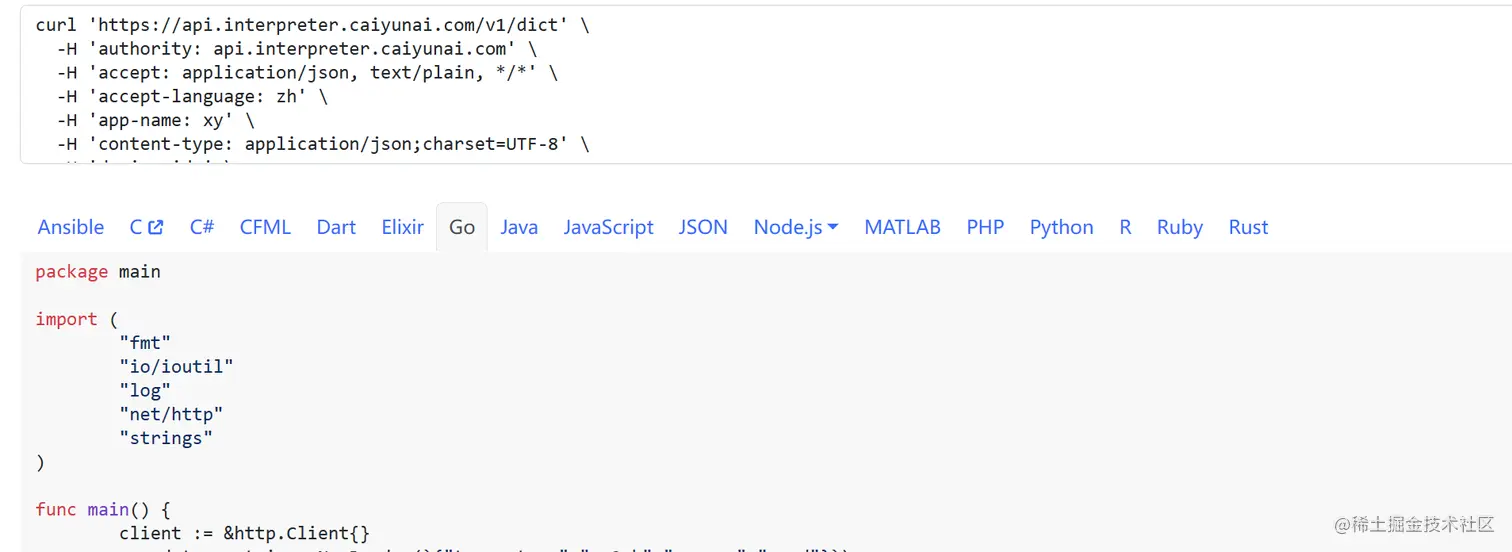1512x552 pixels.
Task: Click the curl URL first line
Action: coord(312,25)
